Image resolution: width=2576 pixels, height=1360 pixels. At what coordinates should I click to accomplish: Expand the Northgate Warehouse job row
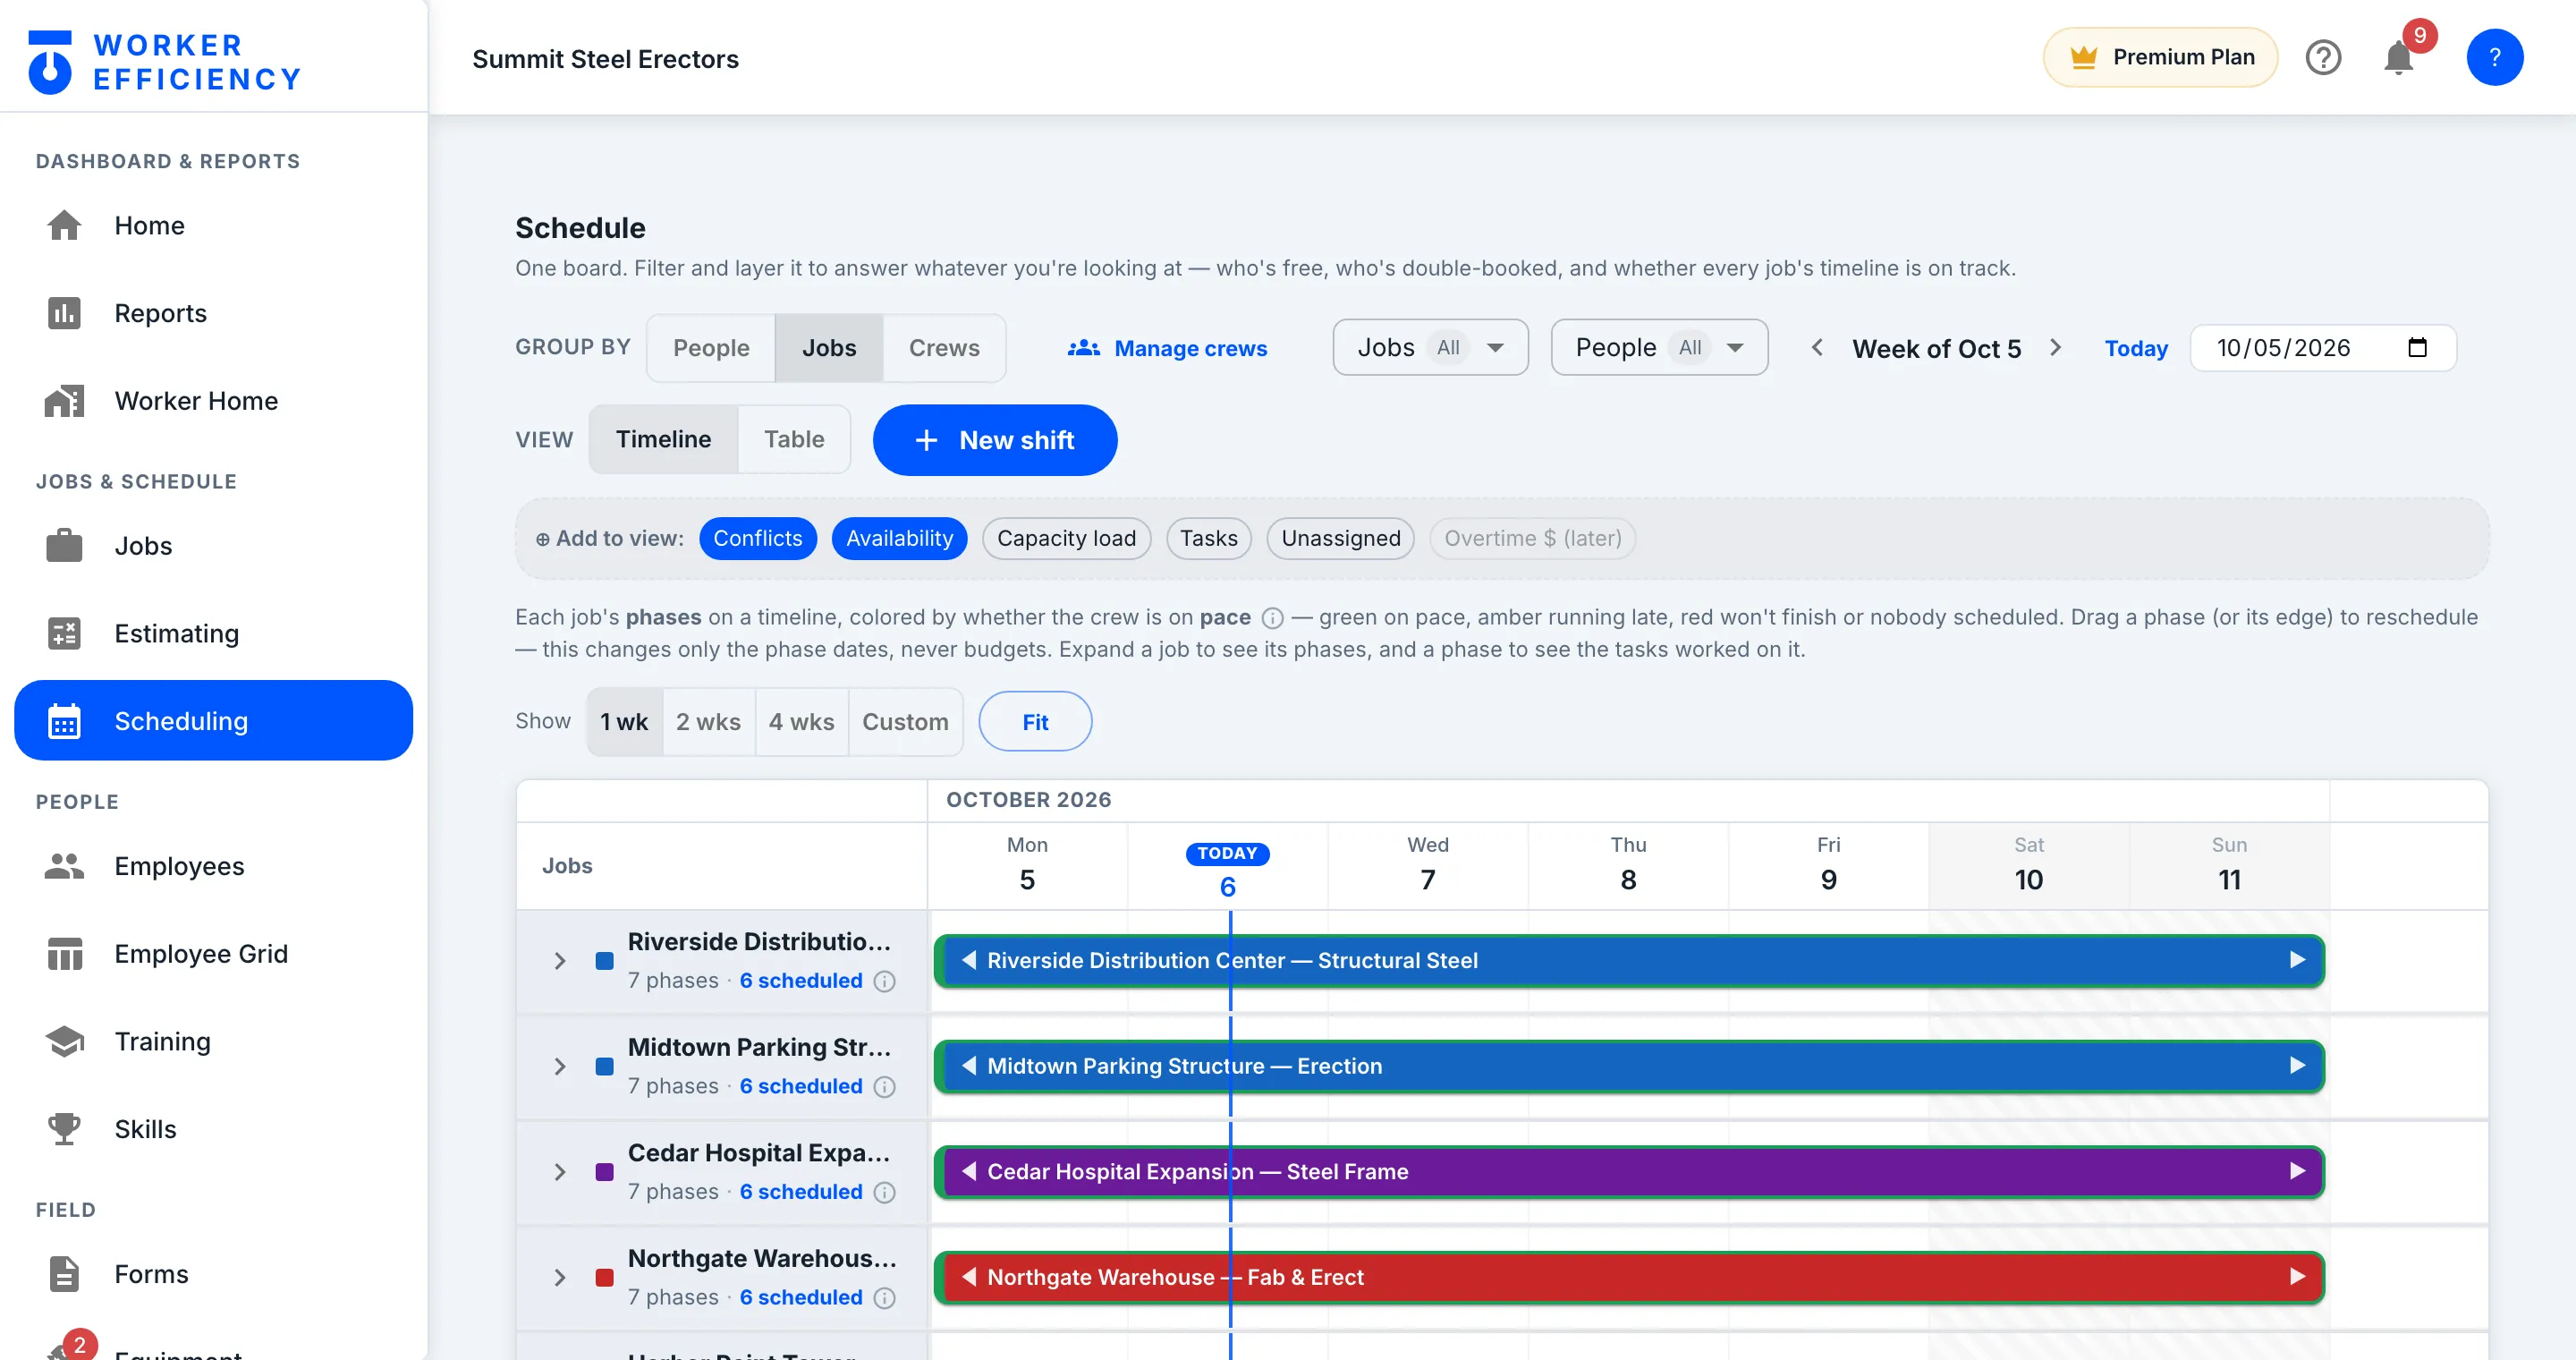coord(560,1277)
